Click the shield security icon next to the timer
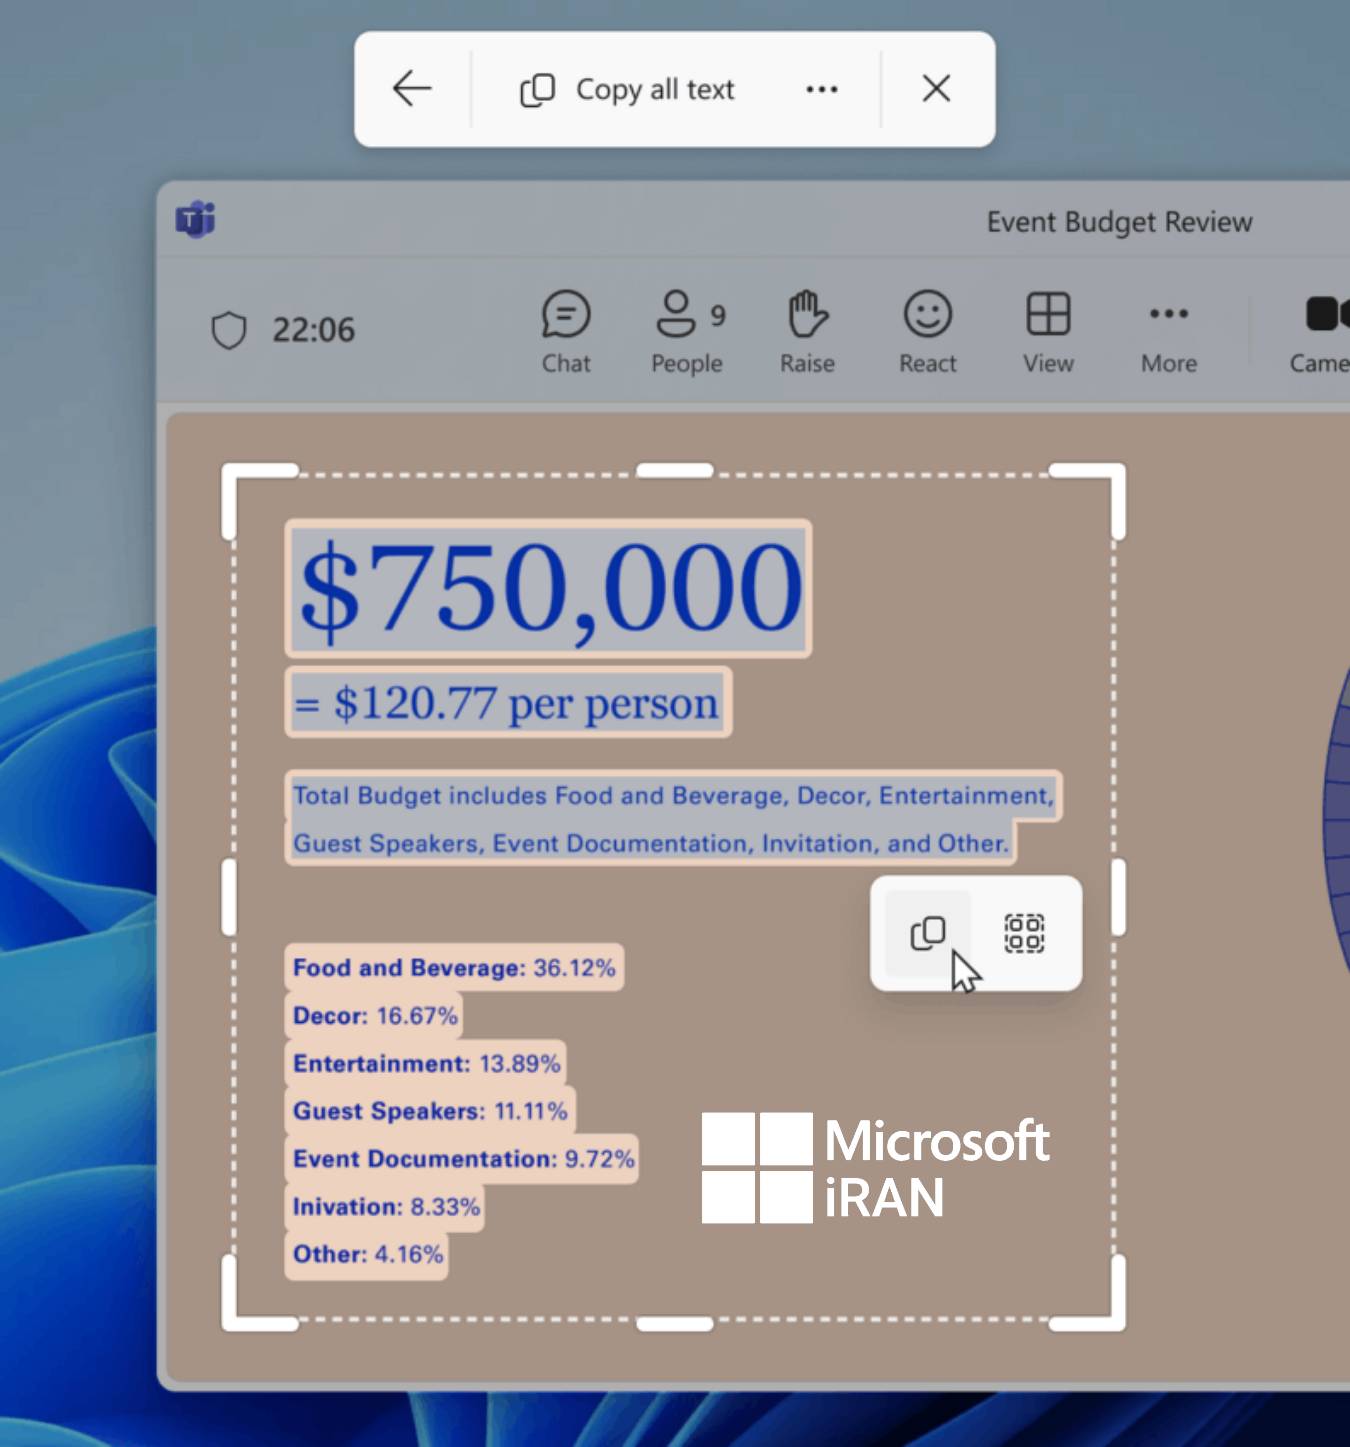Viewport: 1350px width, 1447px height. (x=229, y=330)
